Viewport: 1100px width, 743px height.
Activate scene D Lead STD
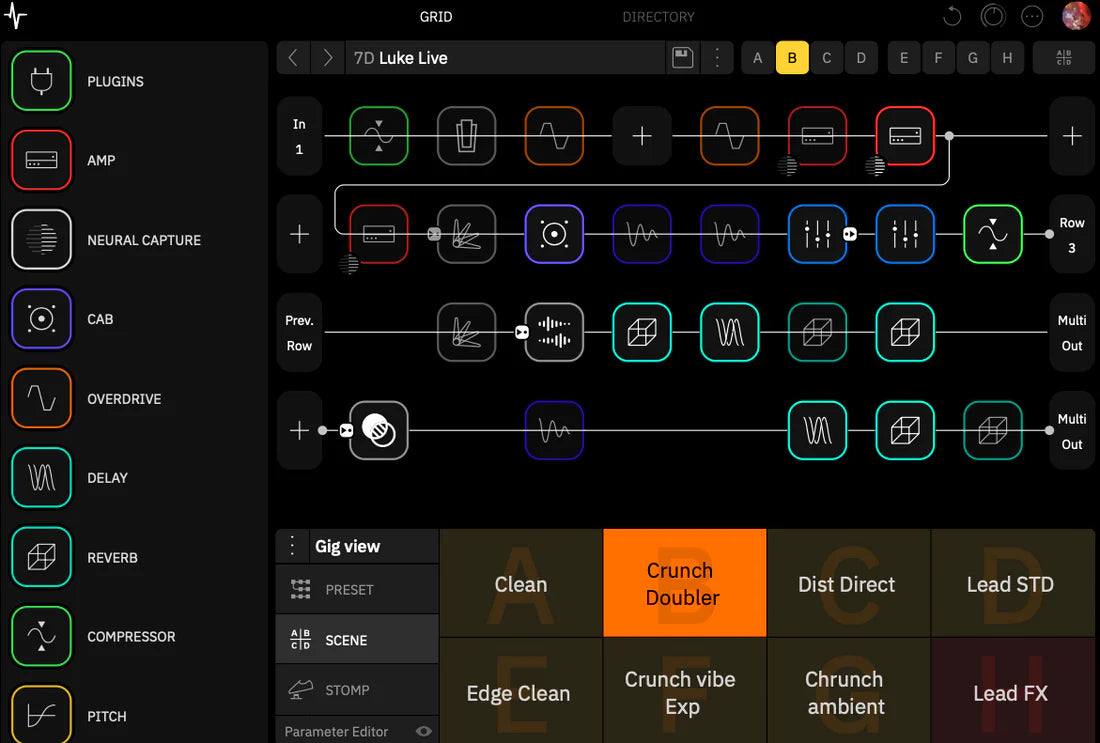click(1012, 583)
